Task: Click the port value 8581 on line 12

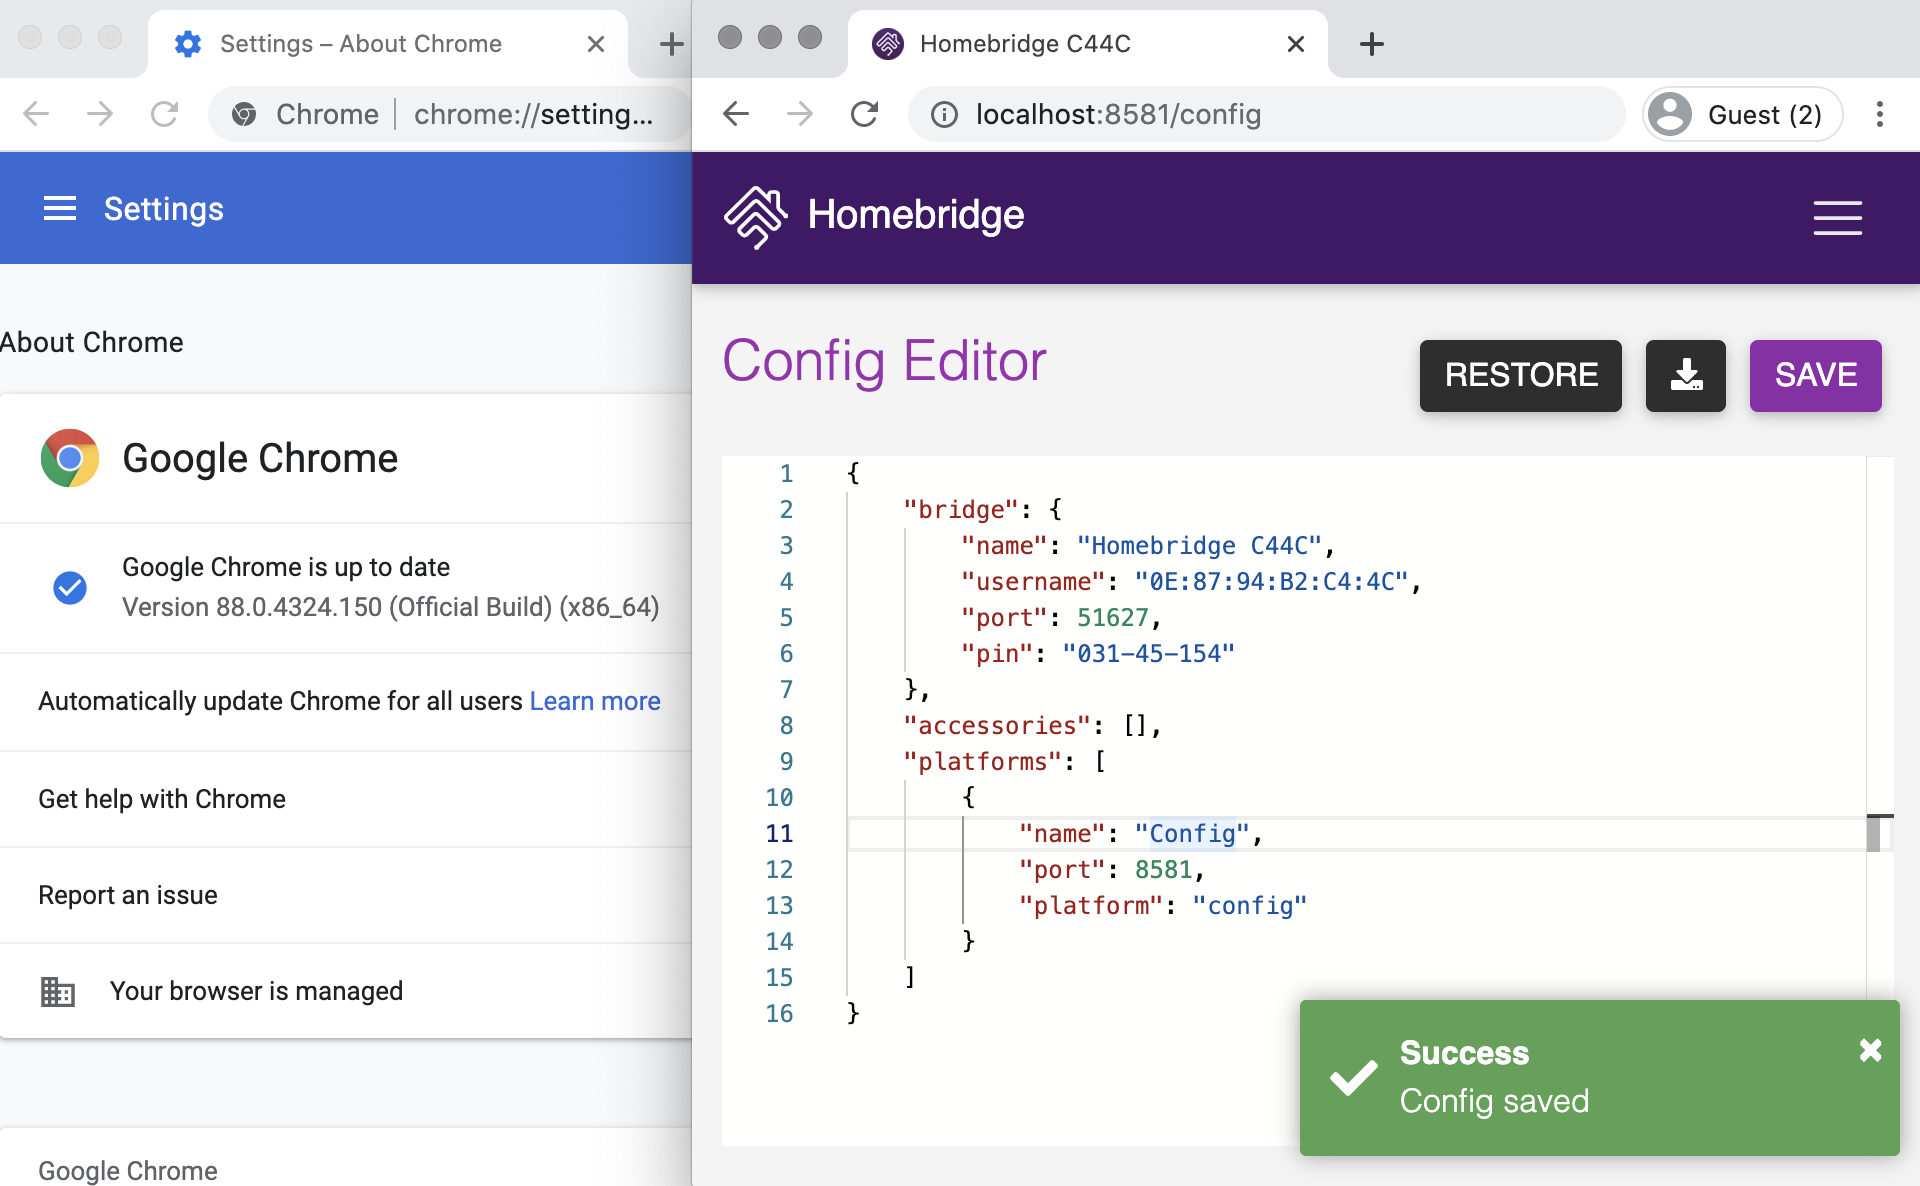Action: [1163, 870]
